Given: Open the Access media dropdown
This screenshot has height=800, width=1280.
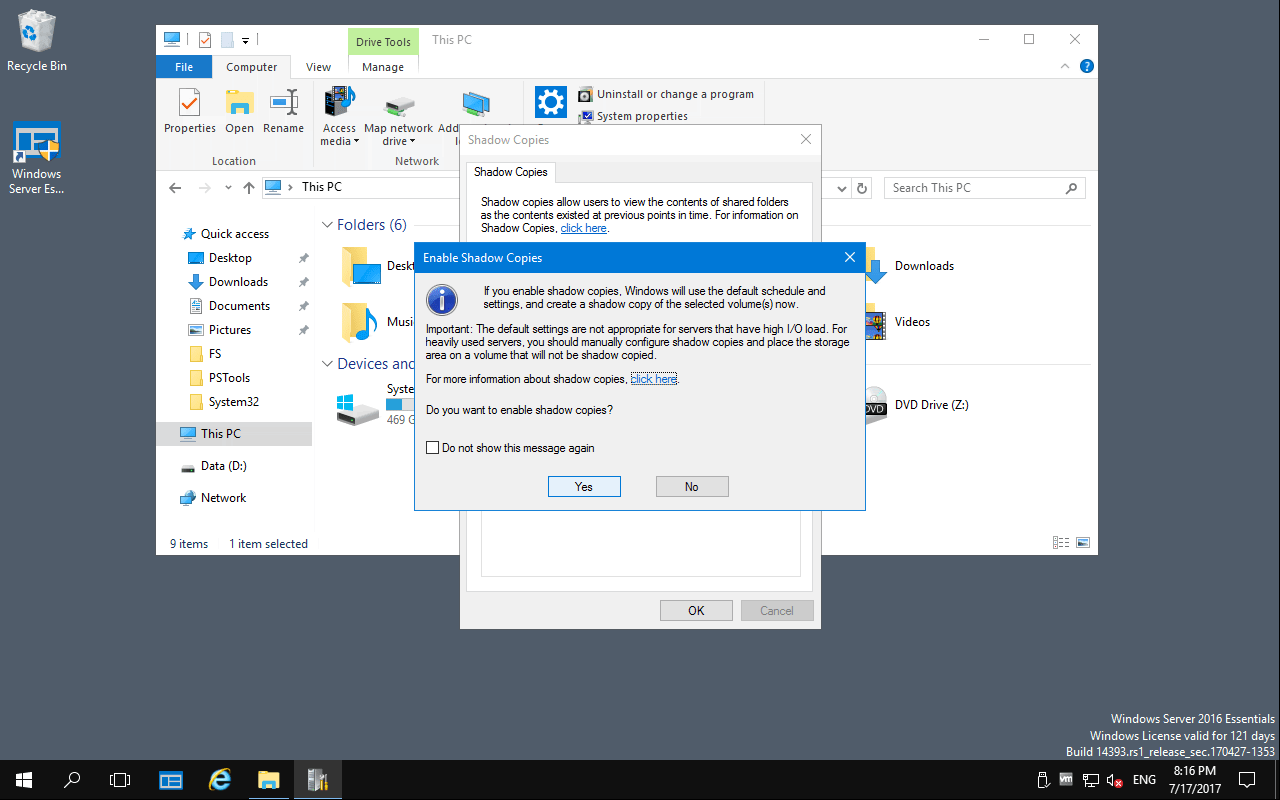Looking at the screenshot, I should (x=339, y=116).
